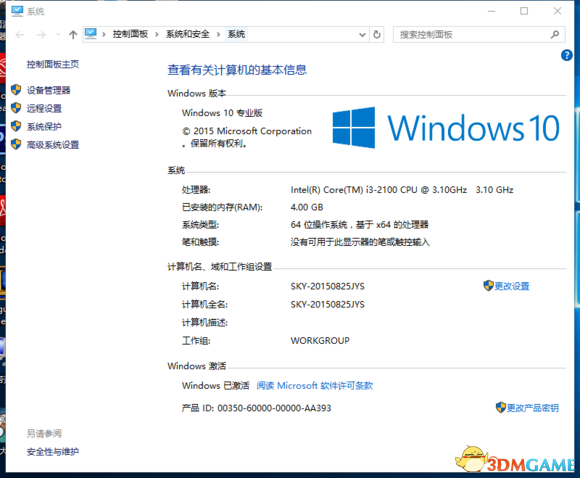580x478 pixels.
Task: Click the computer icon in address bar
Action: pos(91,34)
